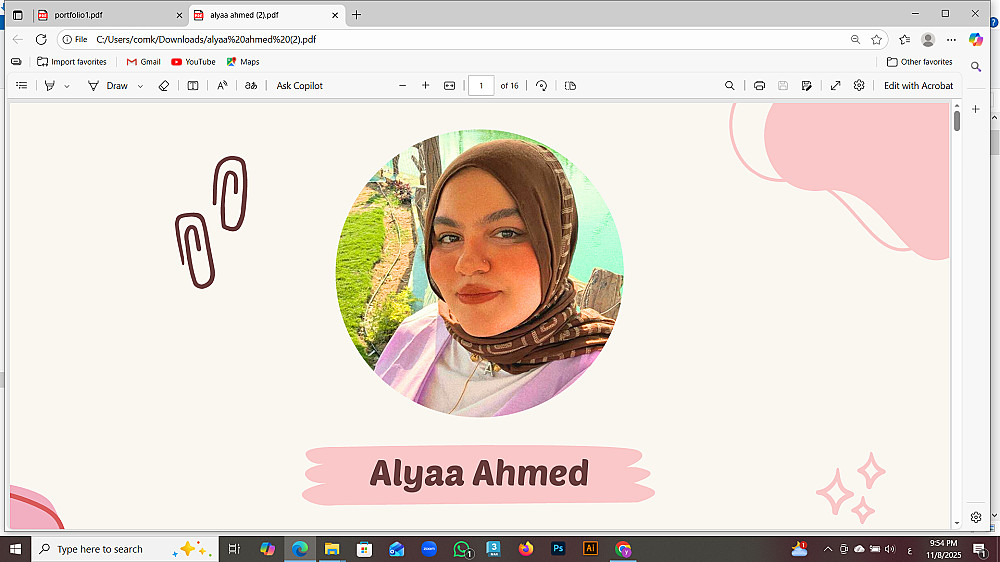The image size is (1000, 562).
Task: Expand the Other favorites folder
Action: [x=920, y=62]
